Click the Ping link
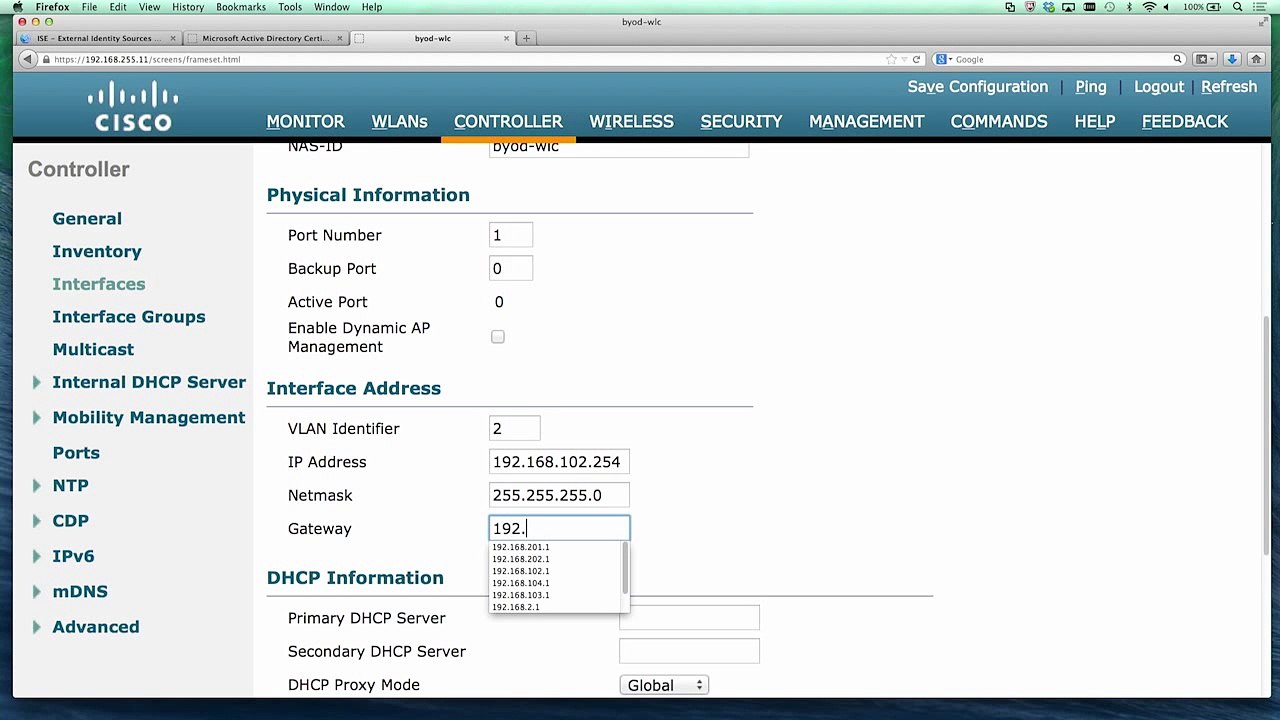The image size is (1280, 720). coord(1091,87)
